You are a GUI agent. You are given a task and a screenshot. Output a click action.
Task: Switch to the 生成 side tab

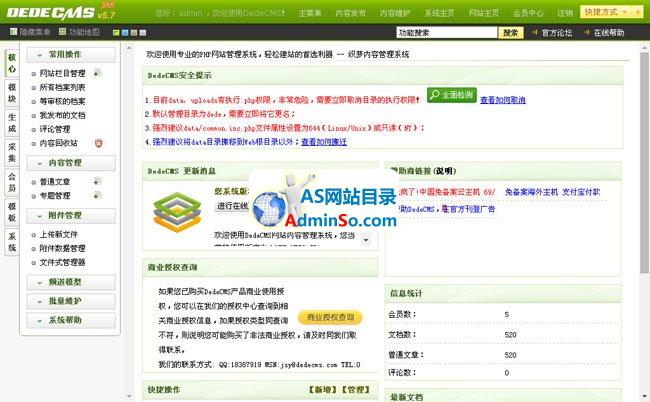[12, 123]
